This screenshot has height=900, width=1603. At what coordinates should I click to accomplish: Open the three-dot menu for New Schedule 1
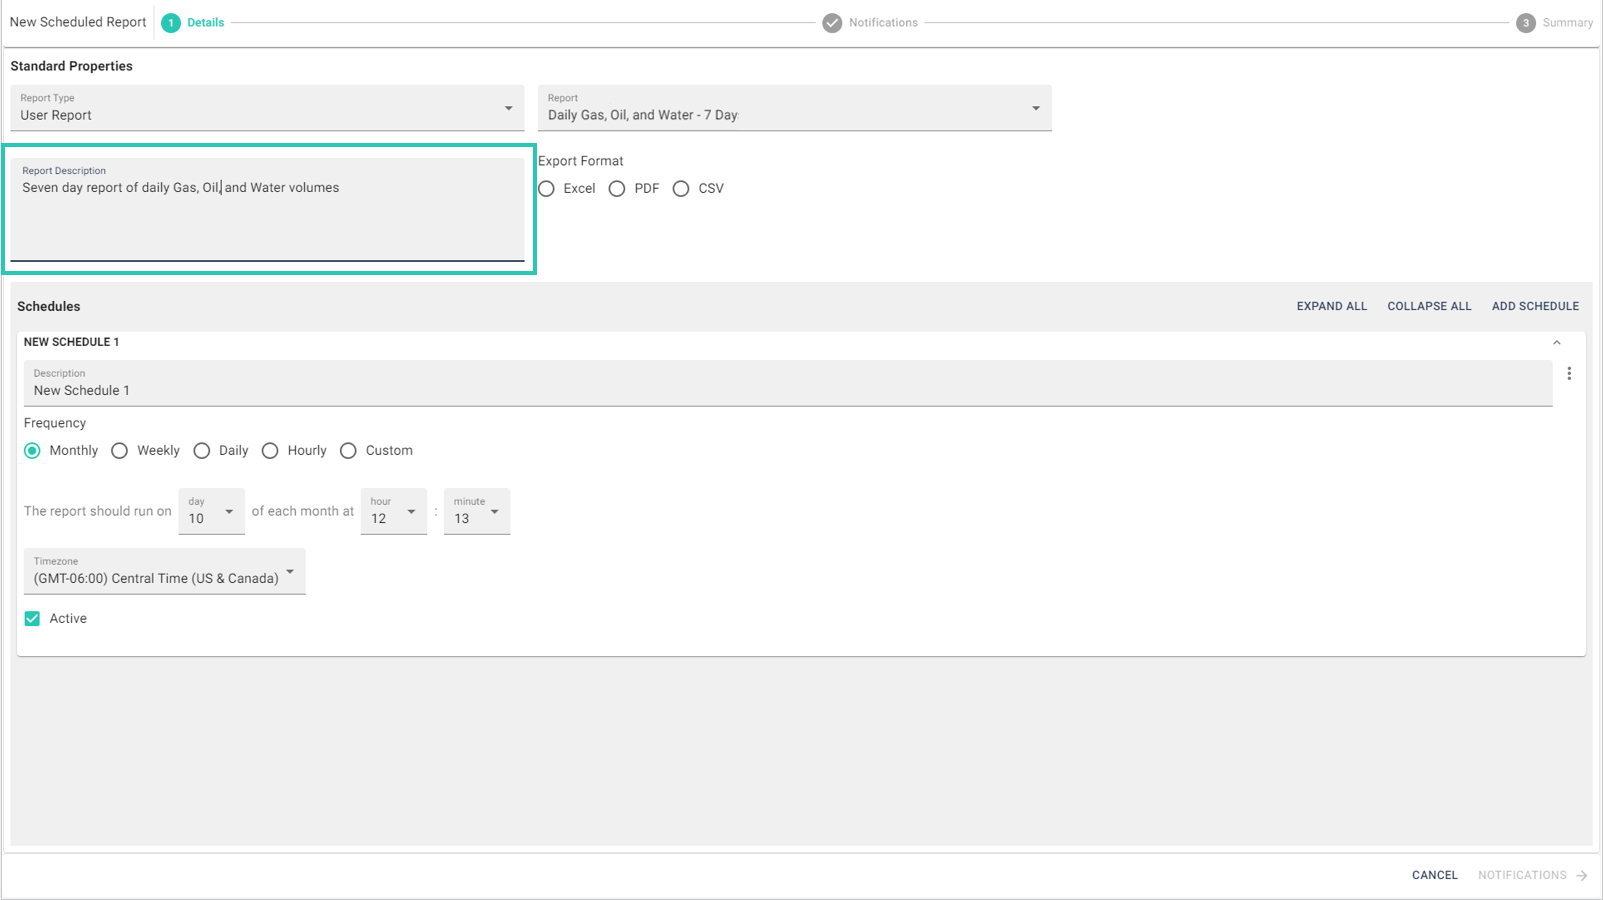click(1569, 373)
